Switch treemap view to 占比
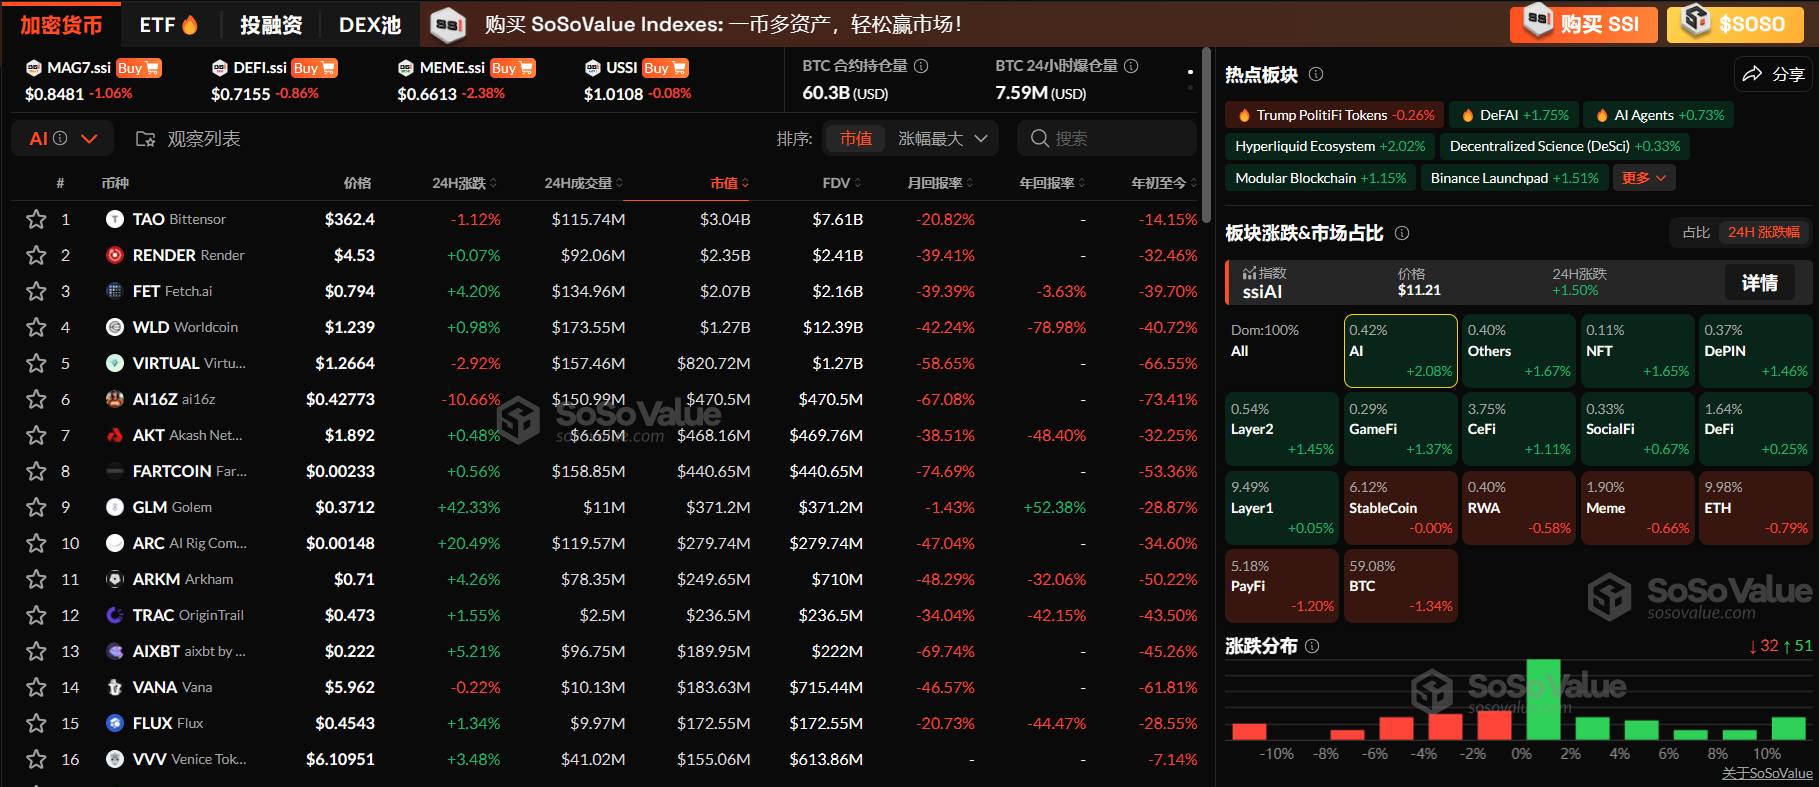 (x=1696, y=232)
